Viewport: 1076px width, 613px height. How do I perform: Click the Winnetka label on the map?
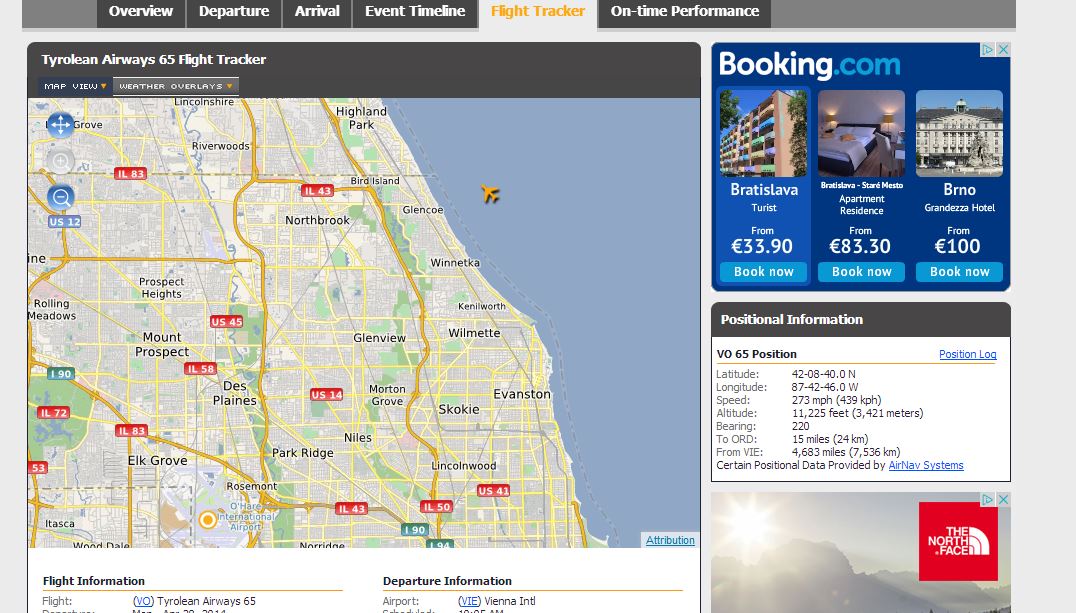tap(455, 263)
